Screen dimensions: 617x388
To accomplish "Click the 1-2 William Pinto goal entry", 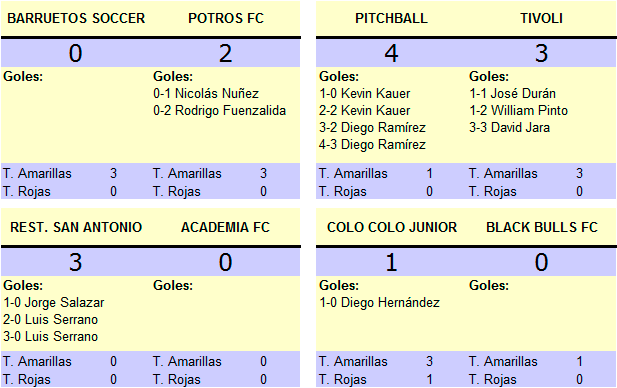I will (518, 111).
